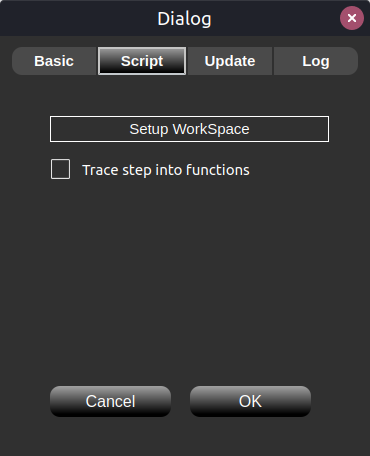Switch to the Basic tab
This screenshot has width=370, height=456.
(x=54, y=61)
